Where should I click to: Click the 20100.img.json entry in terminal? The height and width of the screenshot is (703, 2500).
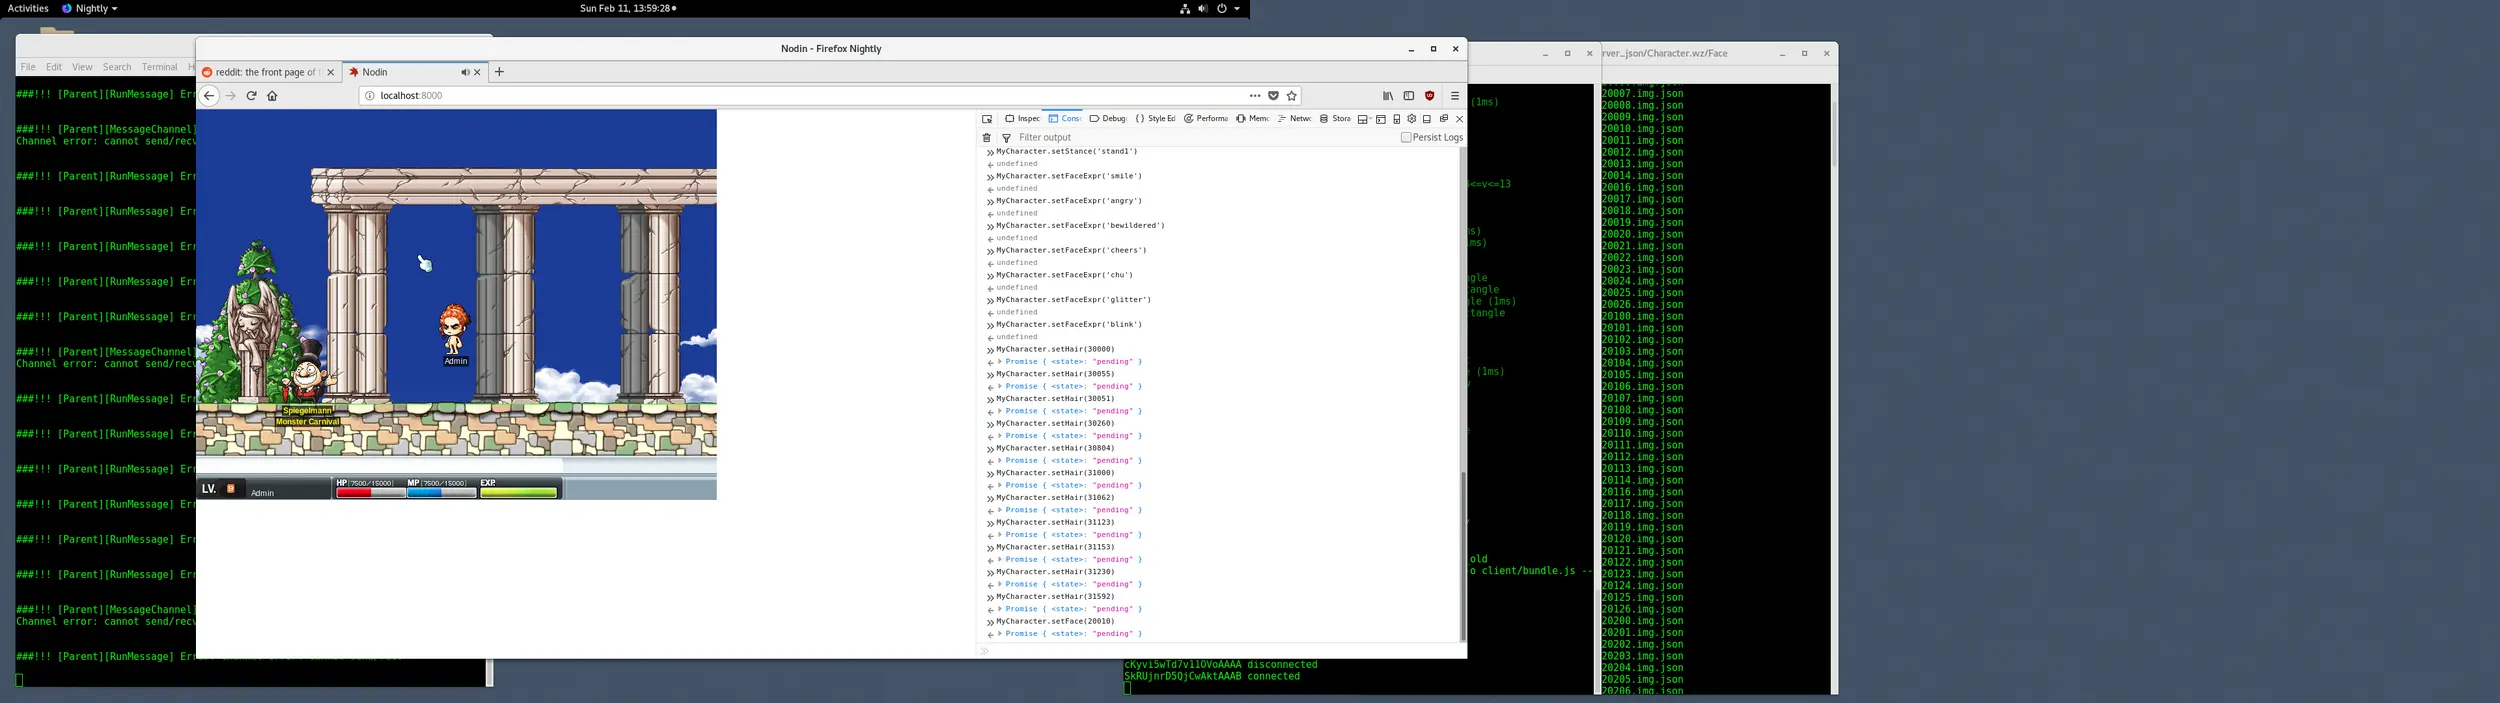pyautogui.click(x=1642, y=317)
